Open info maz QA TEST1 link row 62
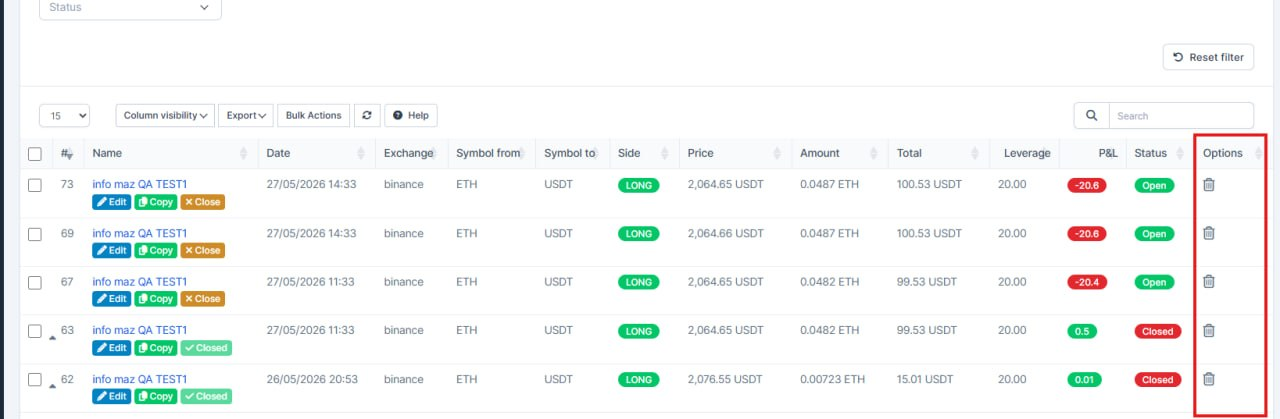 (140, 379)
